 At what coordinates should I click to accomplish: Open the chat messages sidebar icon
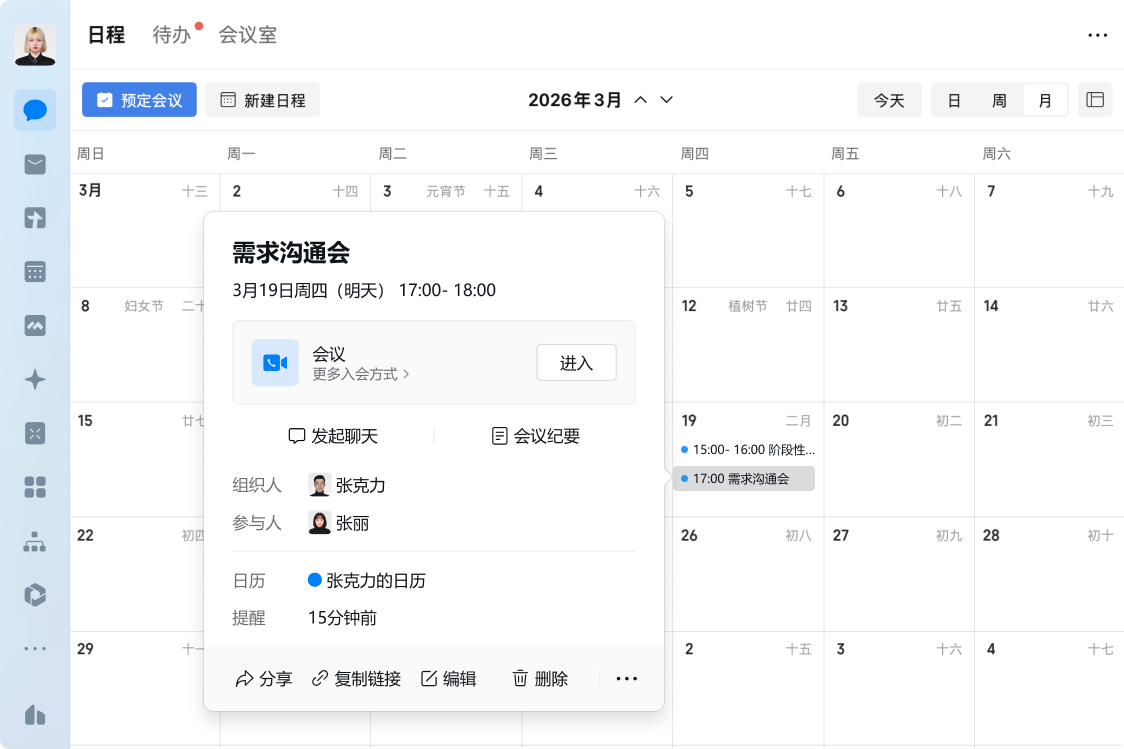[35, 110]
